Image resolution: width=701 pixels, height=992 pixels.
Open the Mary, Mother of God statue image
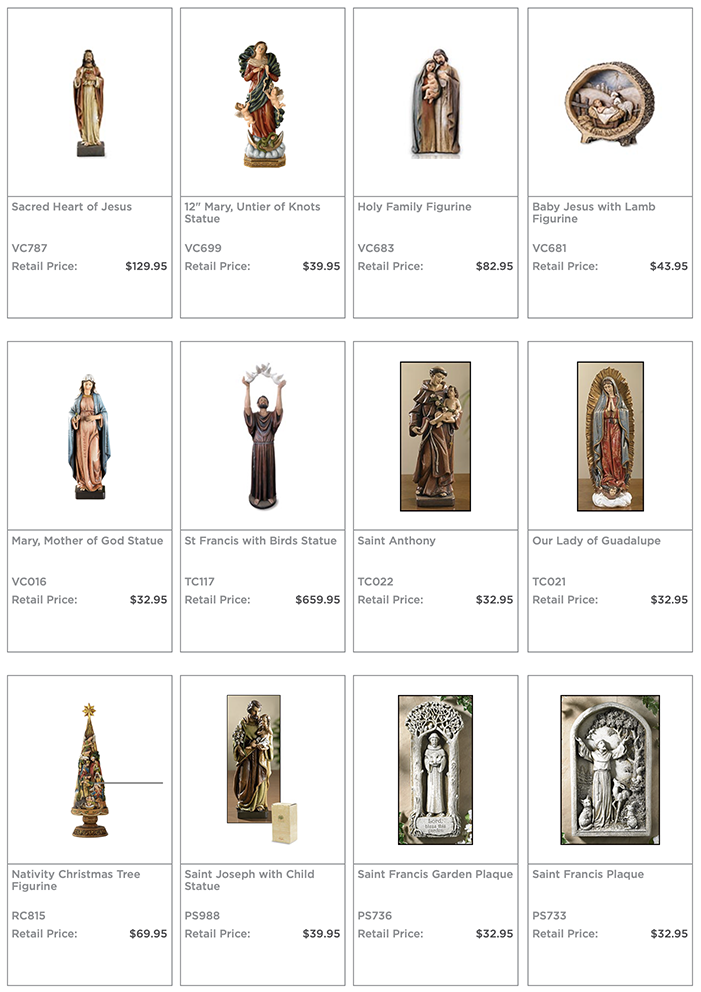89,436
